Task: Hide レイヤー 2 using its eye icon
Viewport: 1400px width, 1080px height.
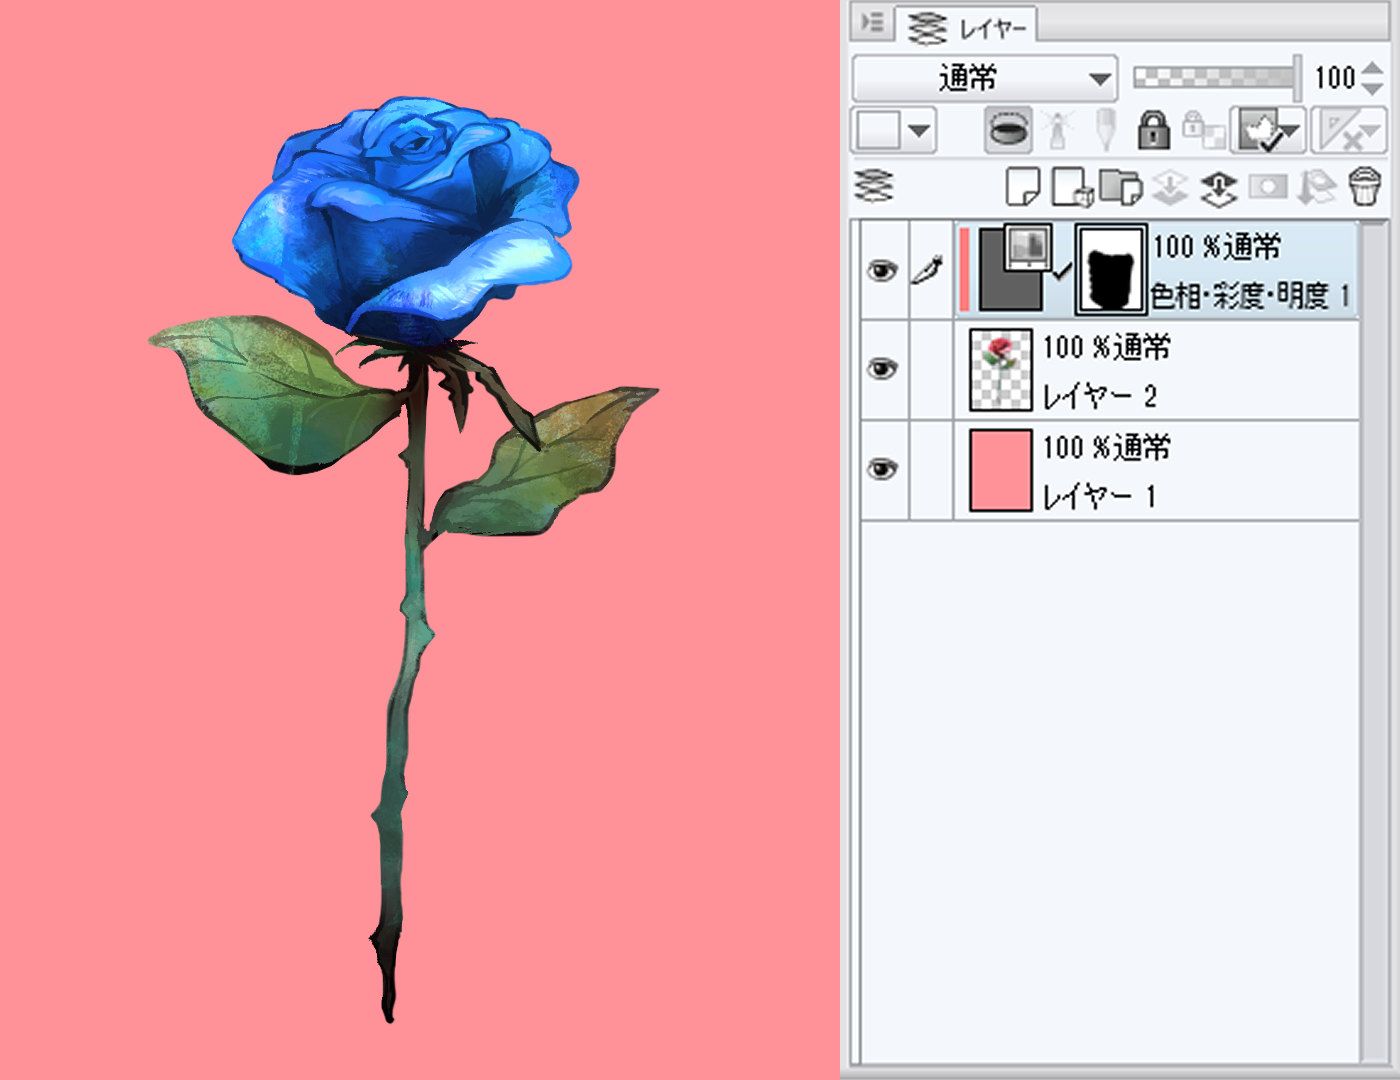Action: tap(882, 369)
